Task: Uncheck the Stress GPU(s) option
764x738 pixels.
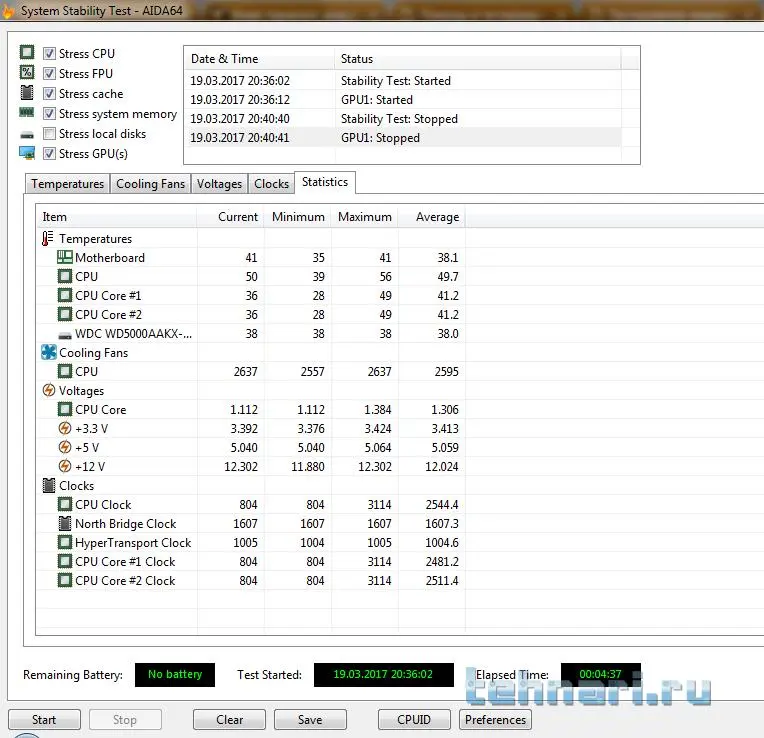Action: (x=49, y=154)
